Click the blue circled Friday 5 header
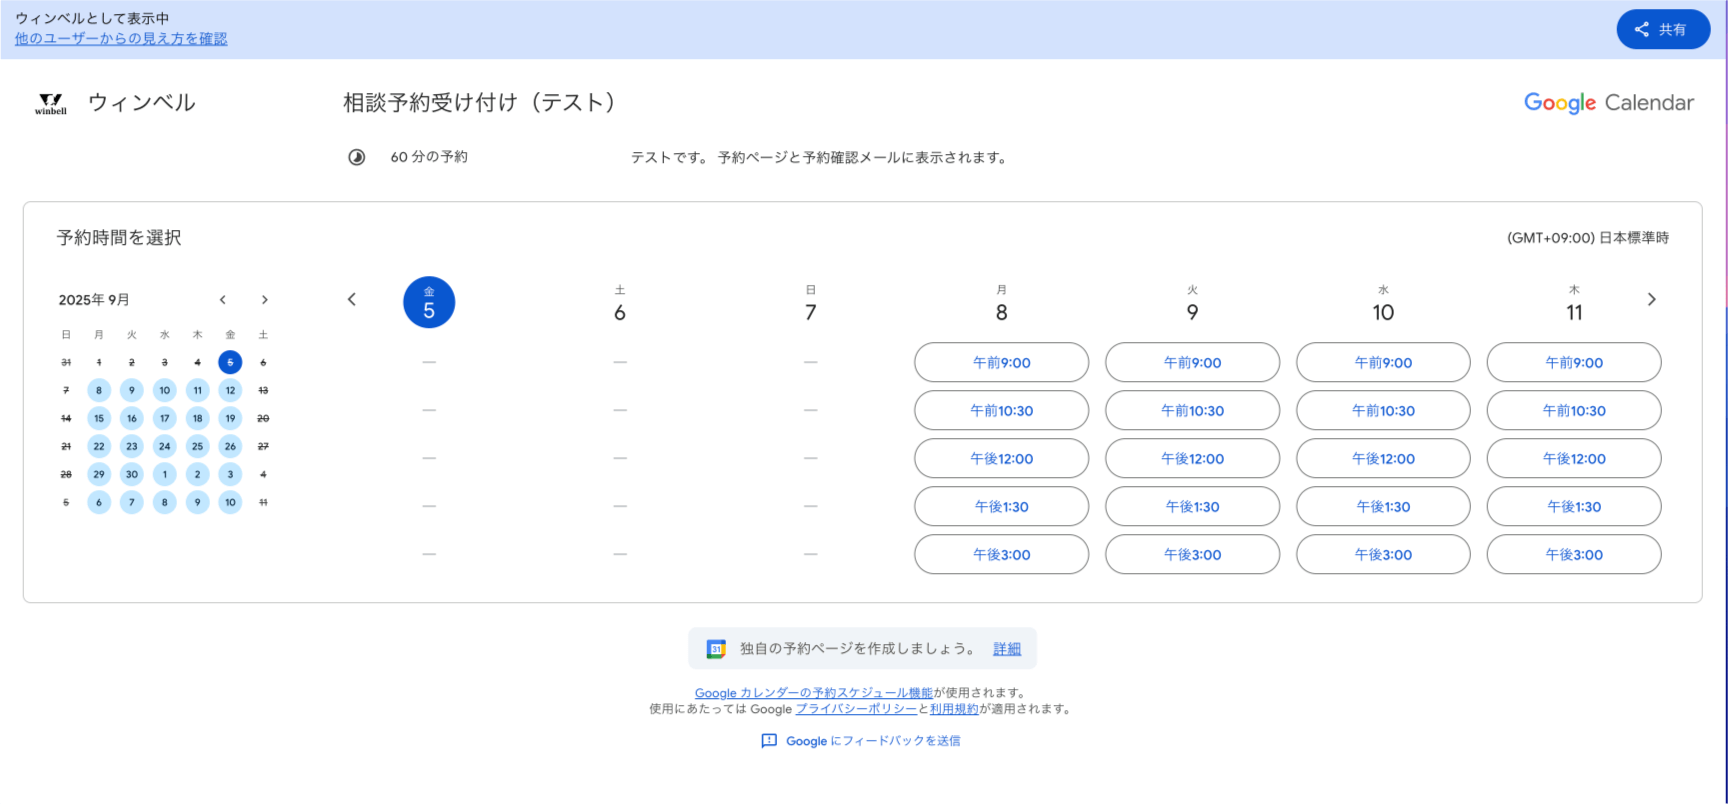This screenshot has width=1728, height=804. [x=429, y=302]
